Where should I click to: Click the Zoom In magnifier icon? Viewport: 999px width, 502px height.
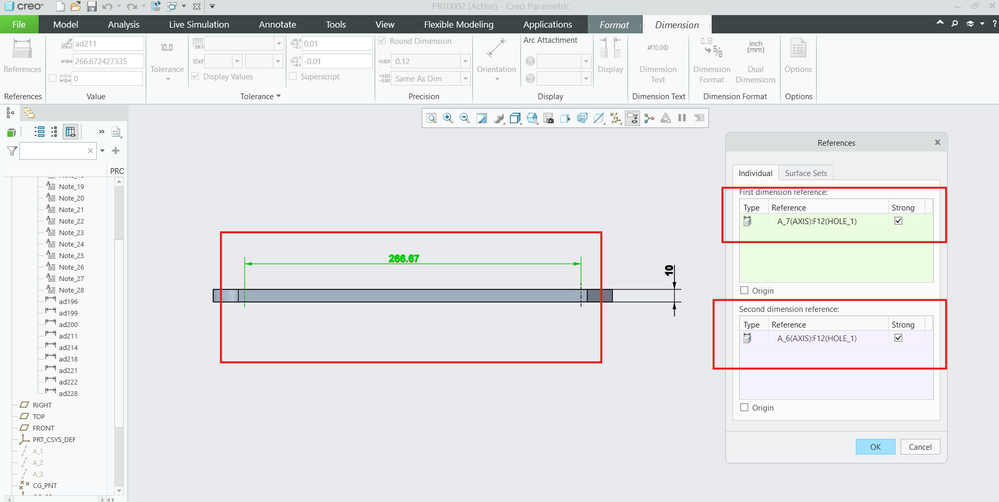coord(448,118)
